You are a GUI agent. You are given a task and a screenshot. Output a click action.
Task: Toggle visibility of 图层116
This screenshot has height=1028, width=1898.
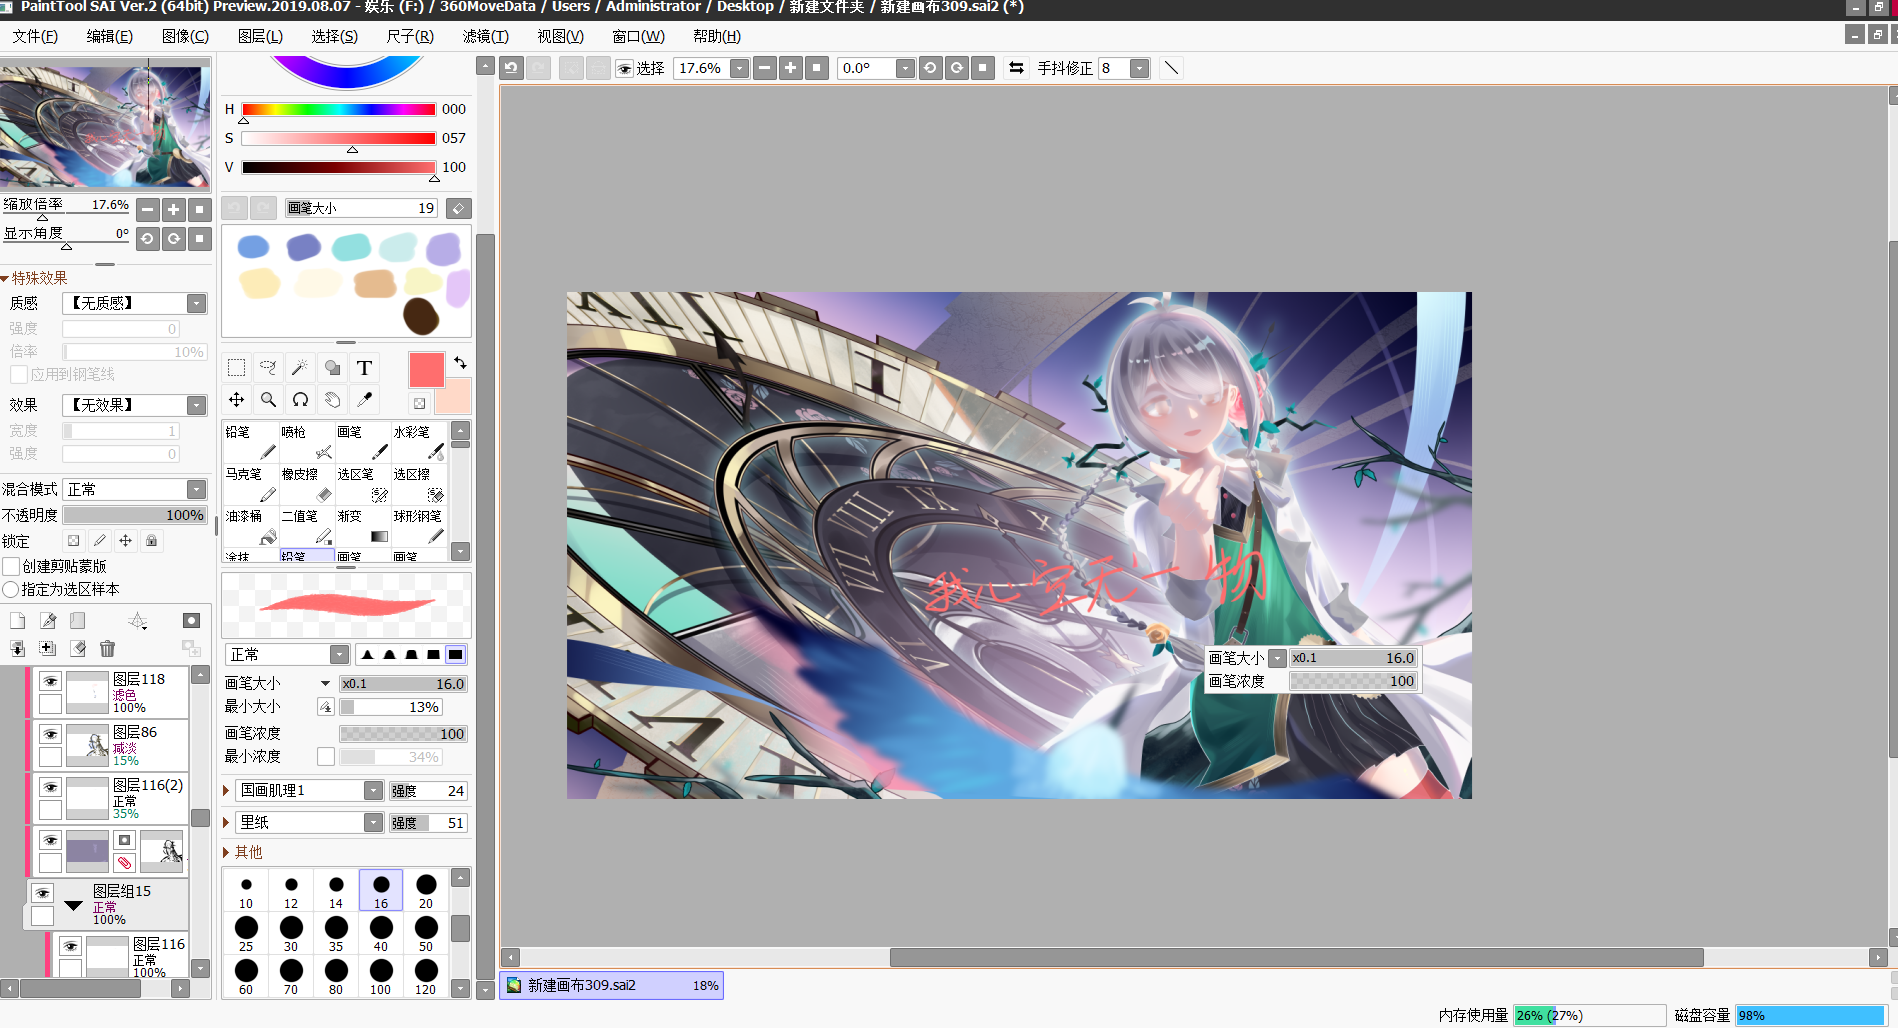pos(70,946)
